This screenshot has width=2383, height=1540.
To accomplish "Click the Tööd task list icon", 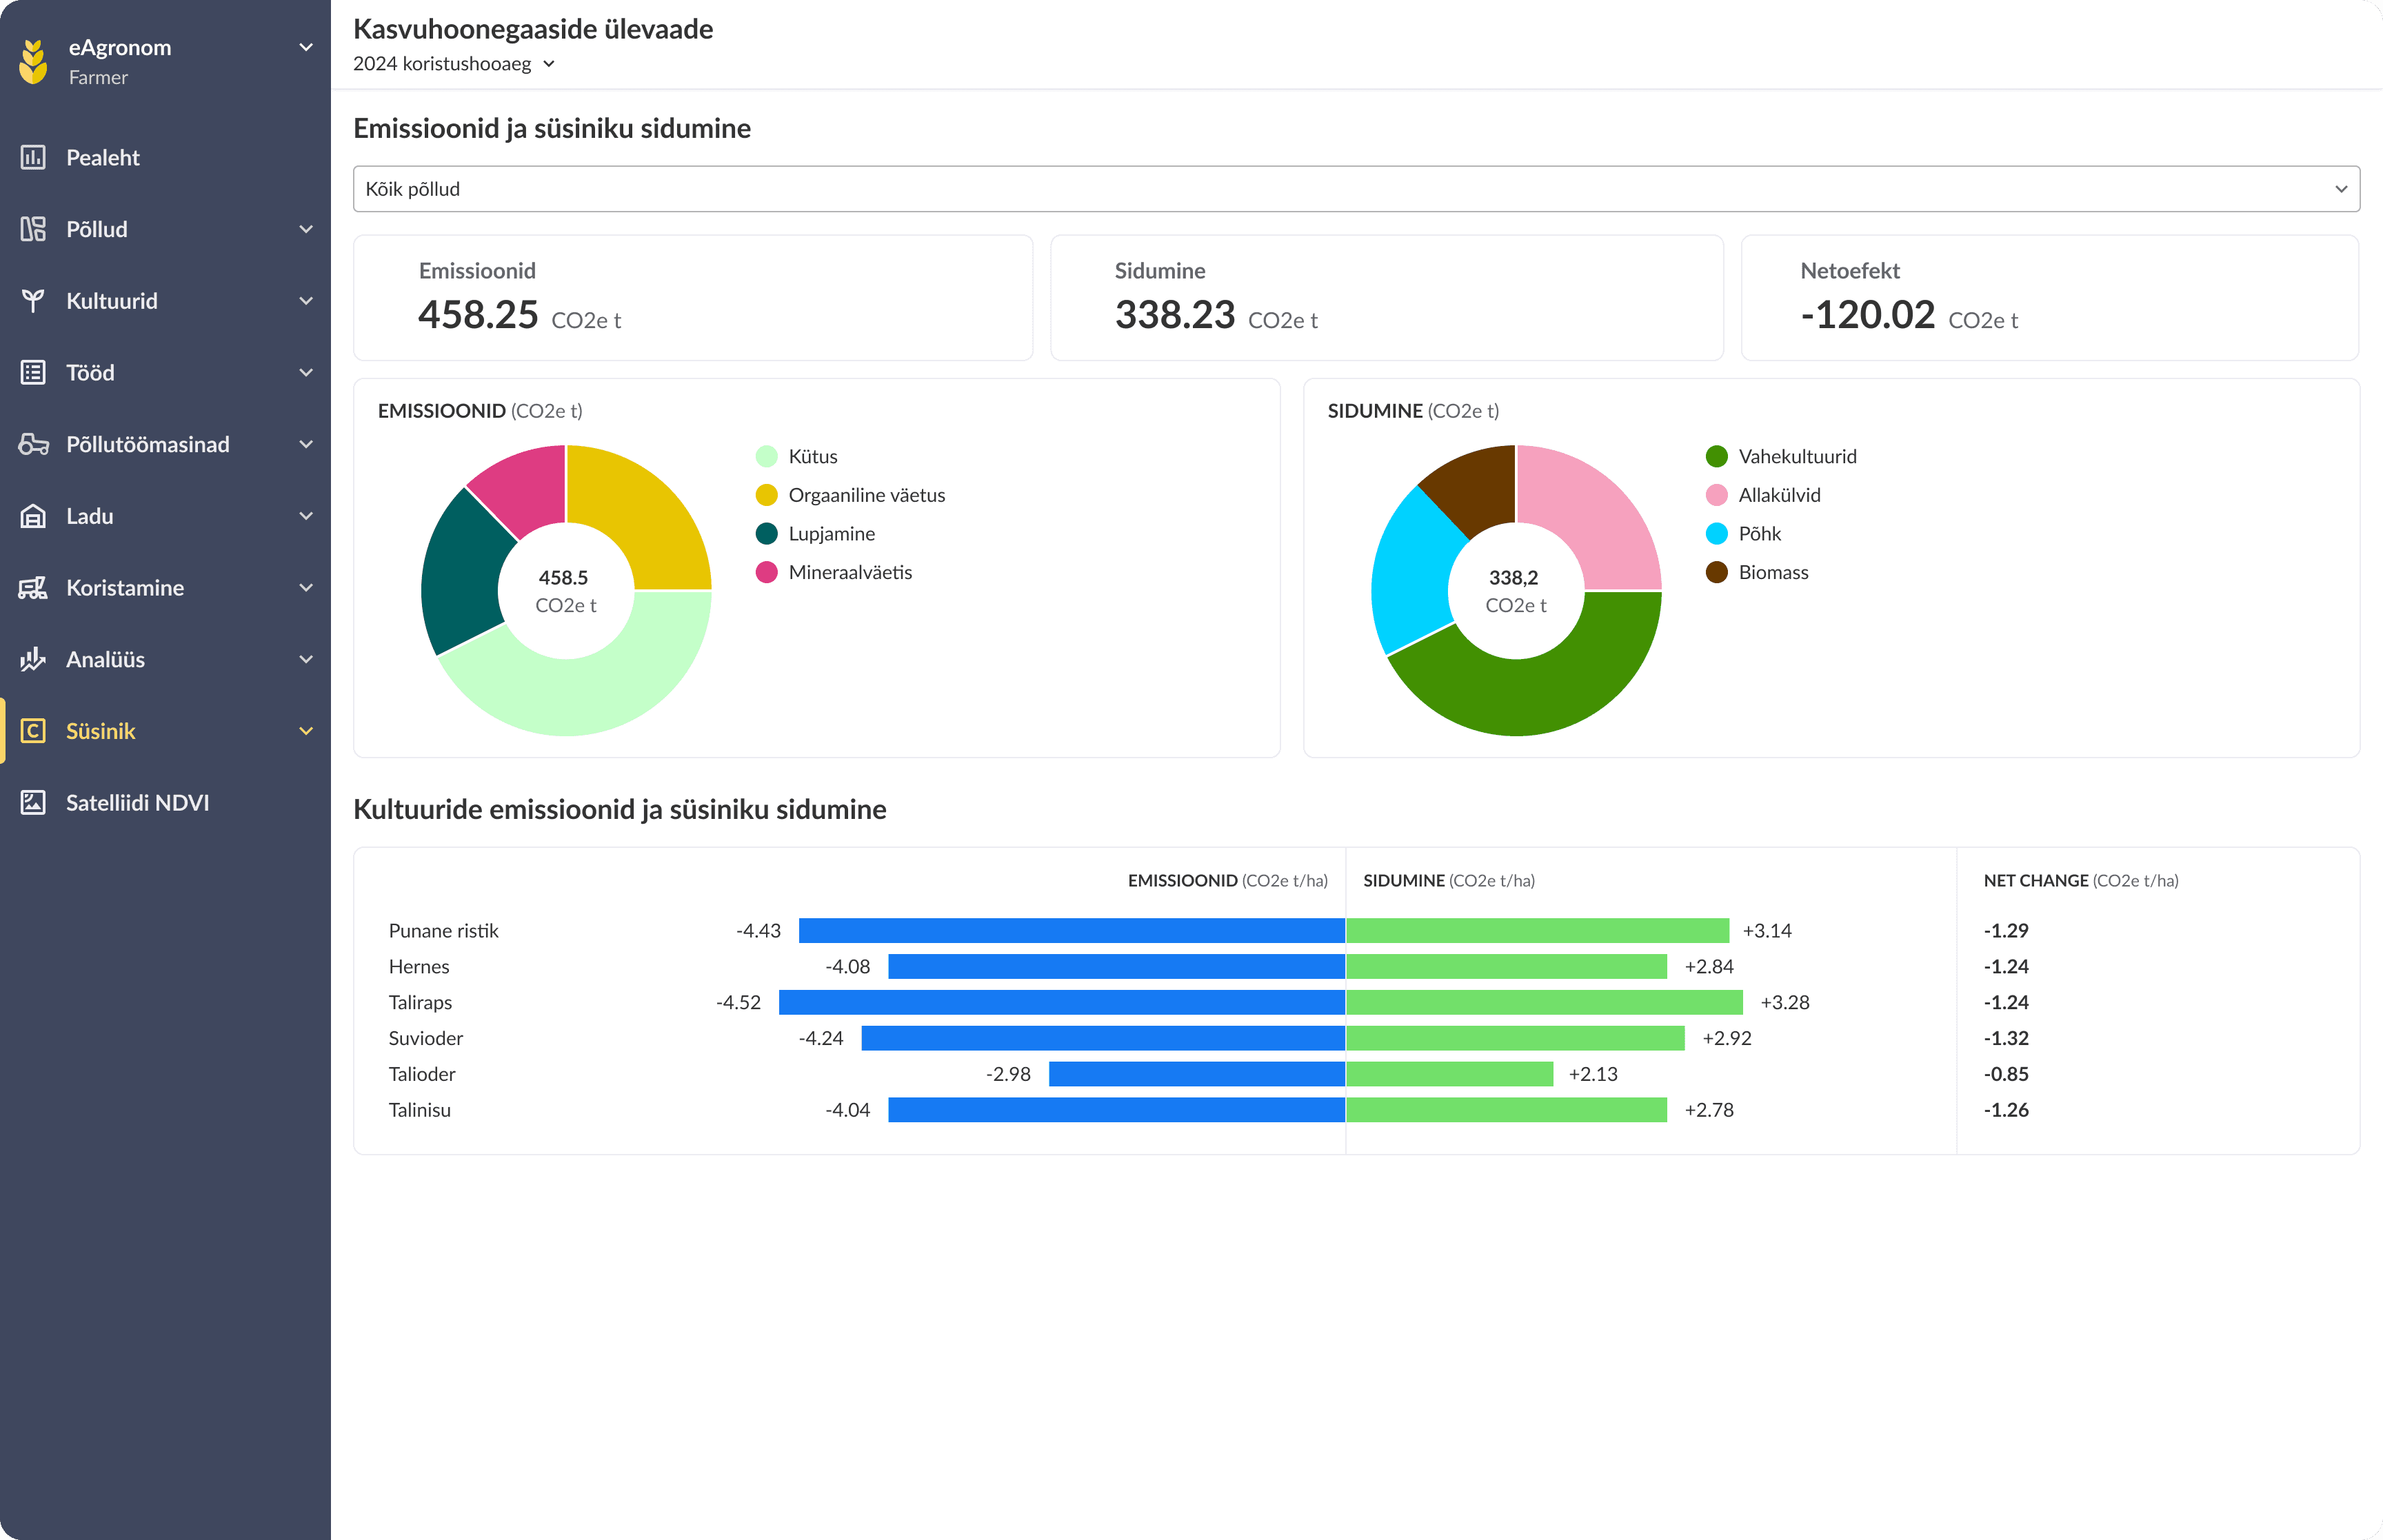I will pyautogui.click(x=33, y=373).
